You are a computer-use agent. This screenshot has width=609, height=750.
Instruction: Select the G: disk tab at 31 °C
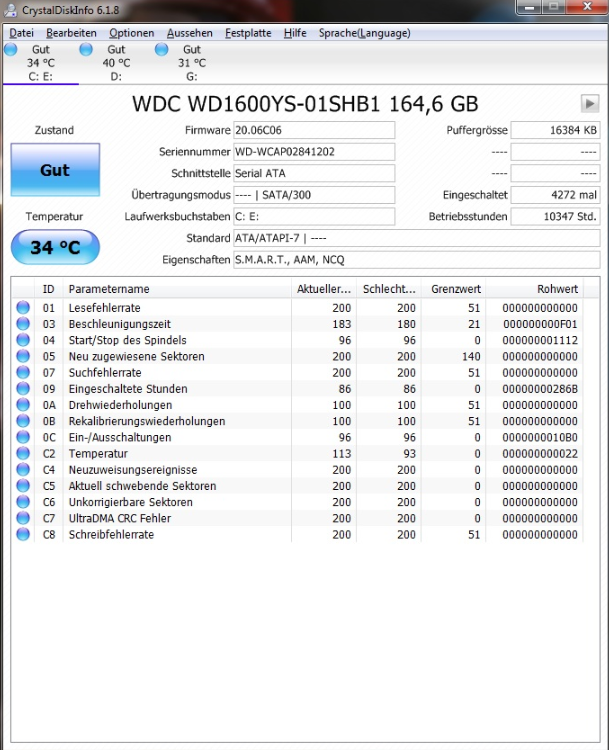[192, 63]
